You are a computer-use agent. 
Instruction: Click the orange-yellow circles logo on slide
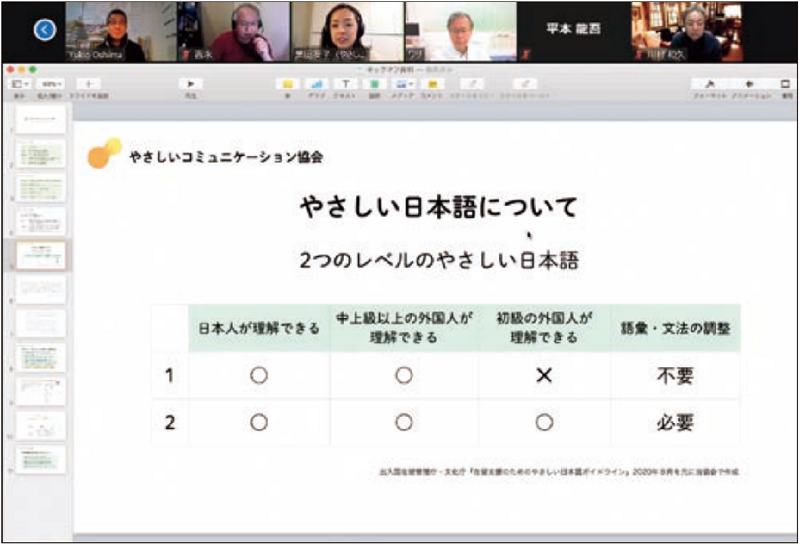[105, 153]
